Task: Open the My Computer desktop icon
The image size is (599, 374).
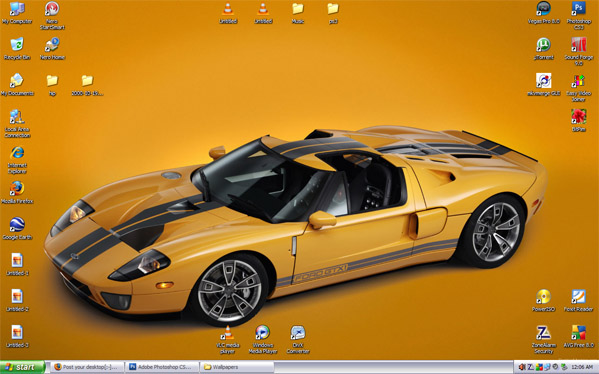Action: click(x=17, y=13)
